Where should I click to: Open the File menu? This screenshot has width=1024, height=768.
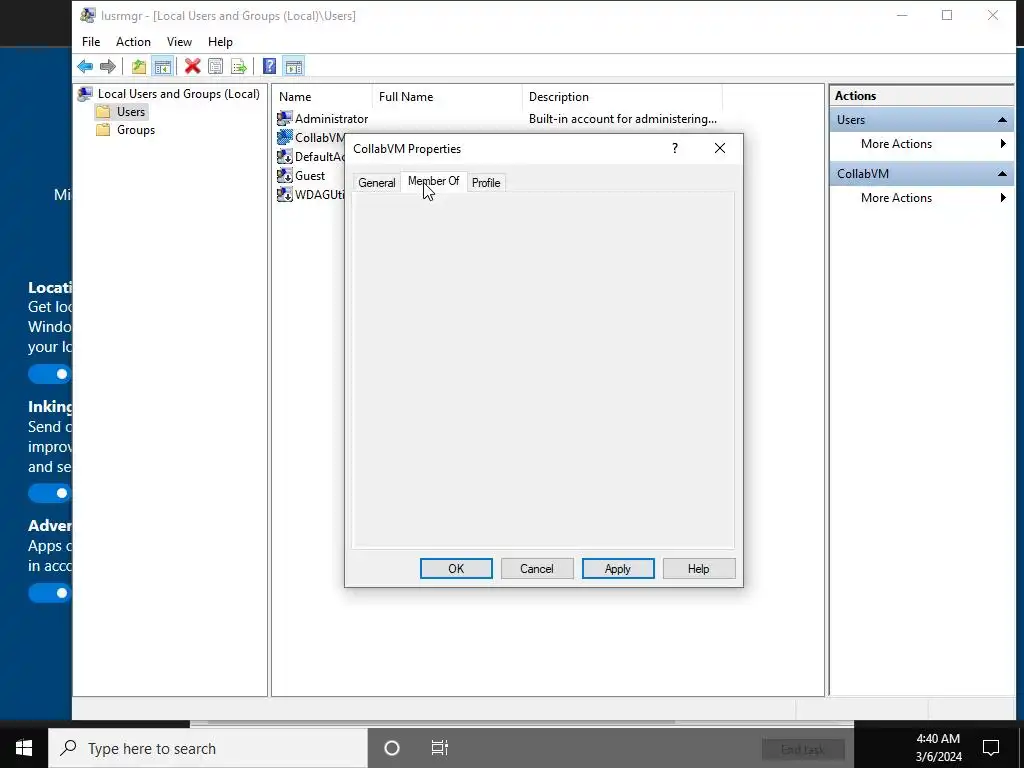tap(91, 42)
